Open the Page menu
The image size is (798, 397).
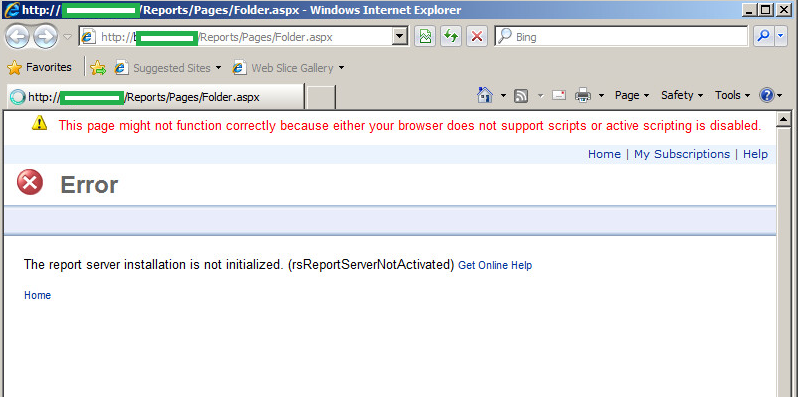632,95
